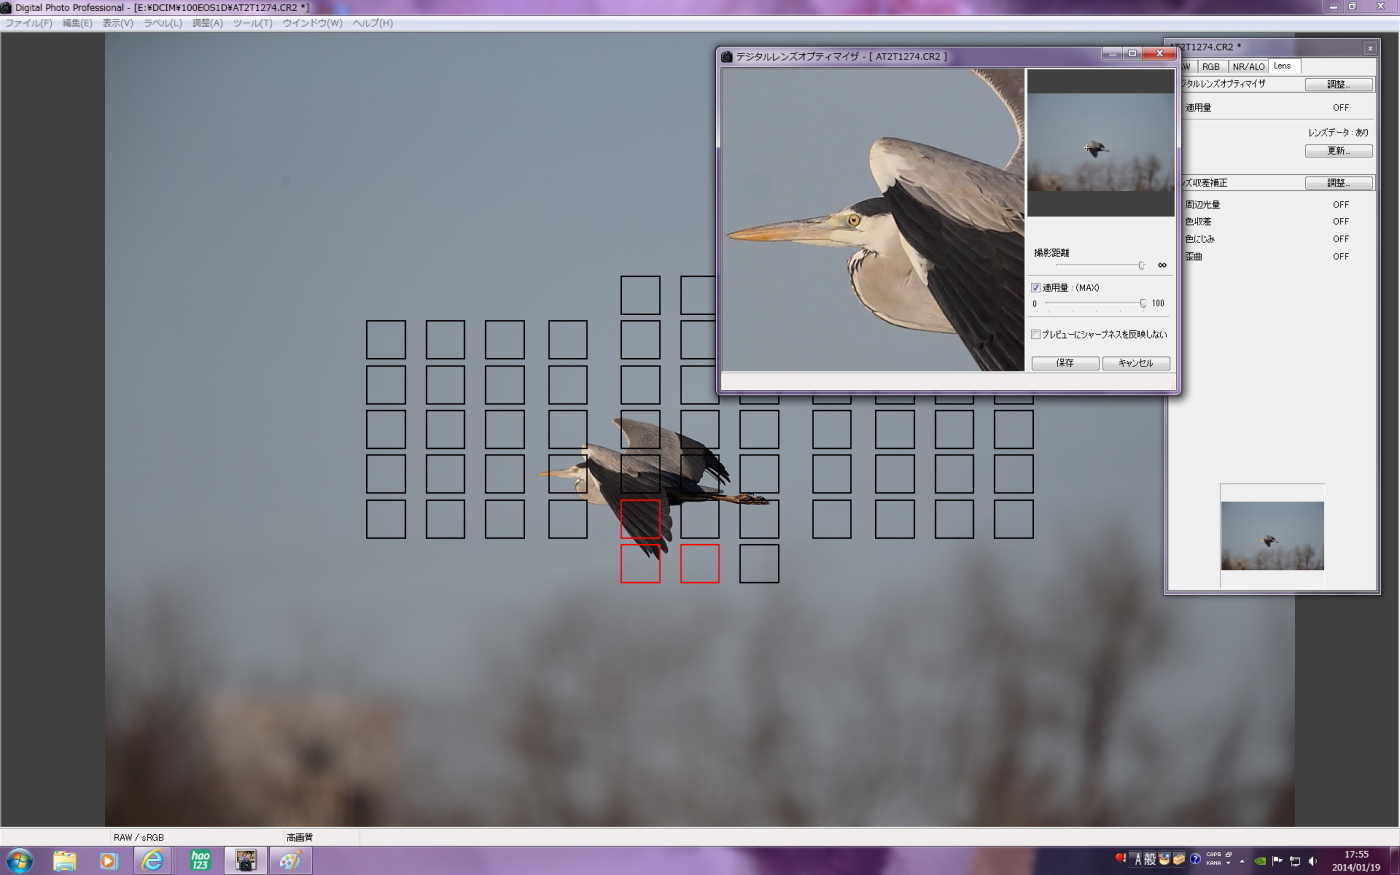
Task: Switch to the NR/ALO tab
Action: pos(1248,66)
